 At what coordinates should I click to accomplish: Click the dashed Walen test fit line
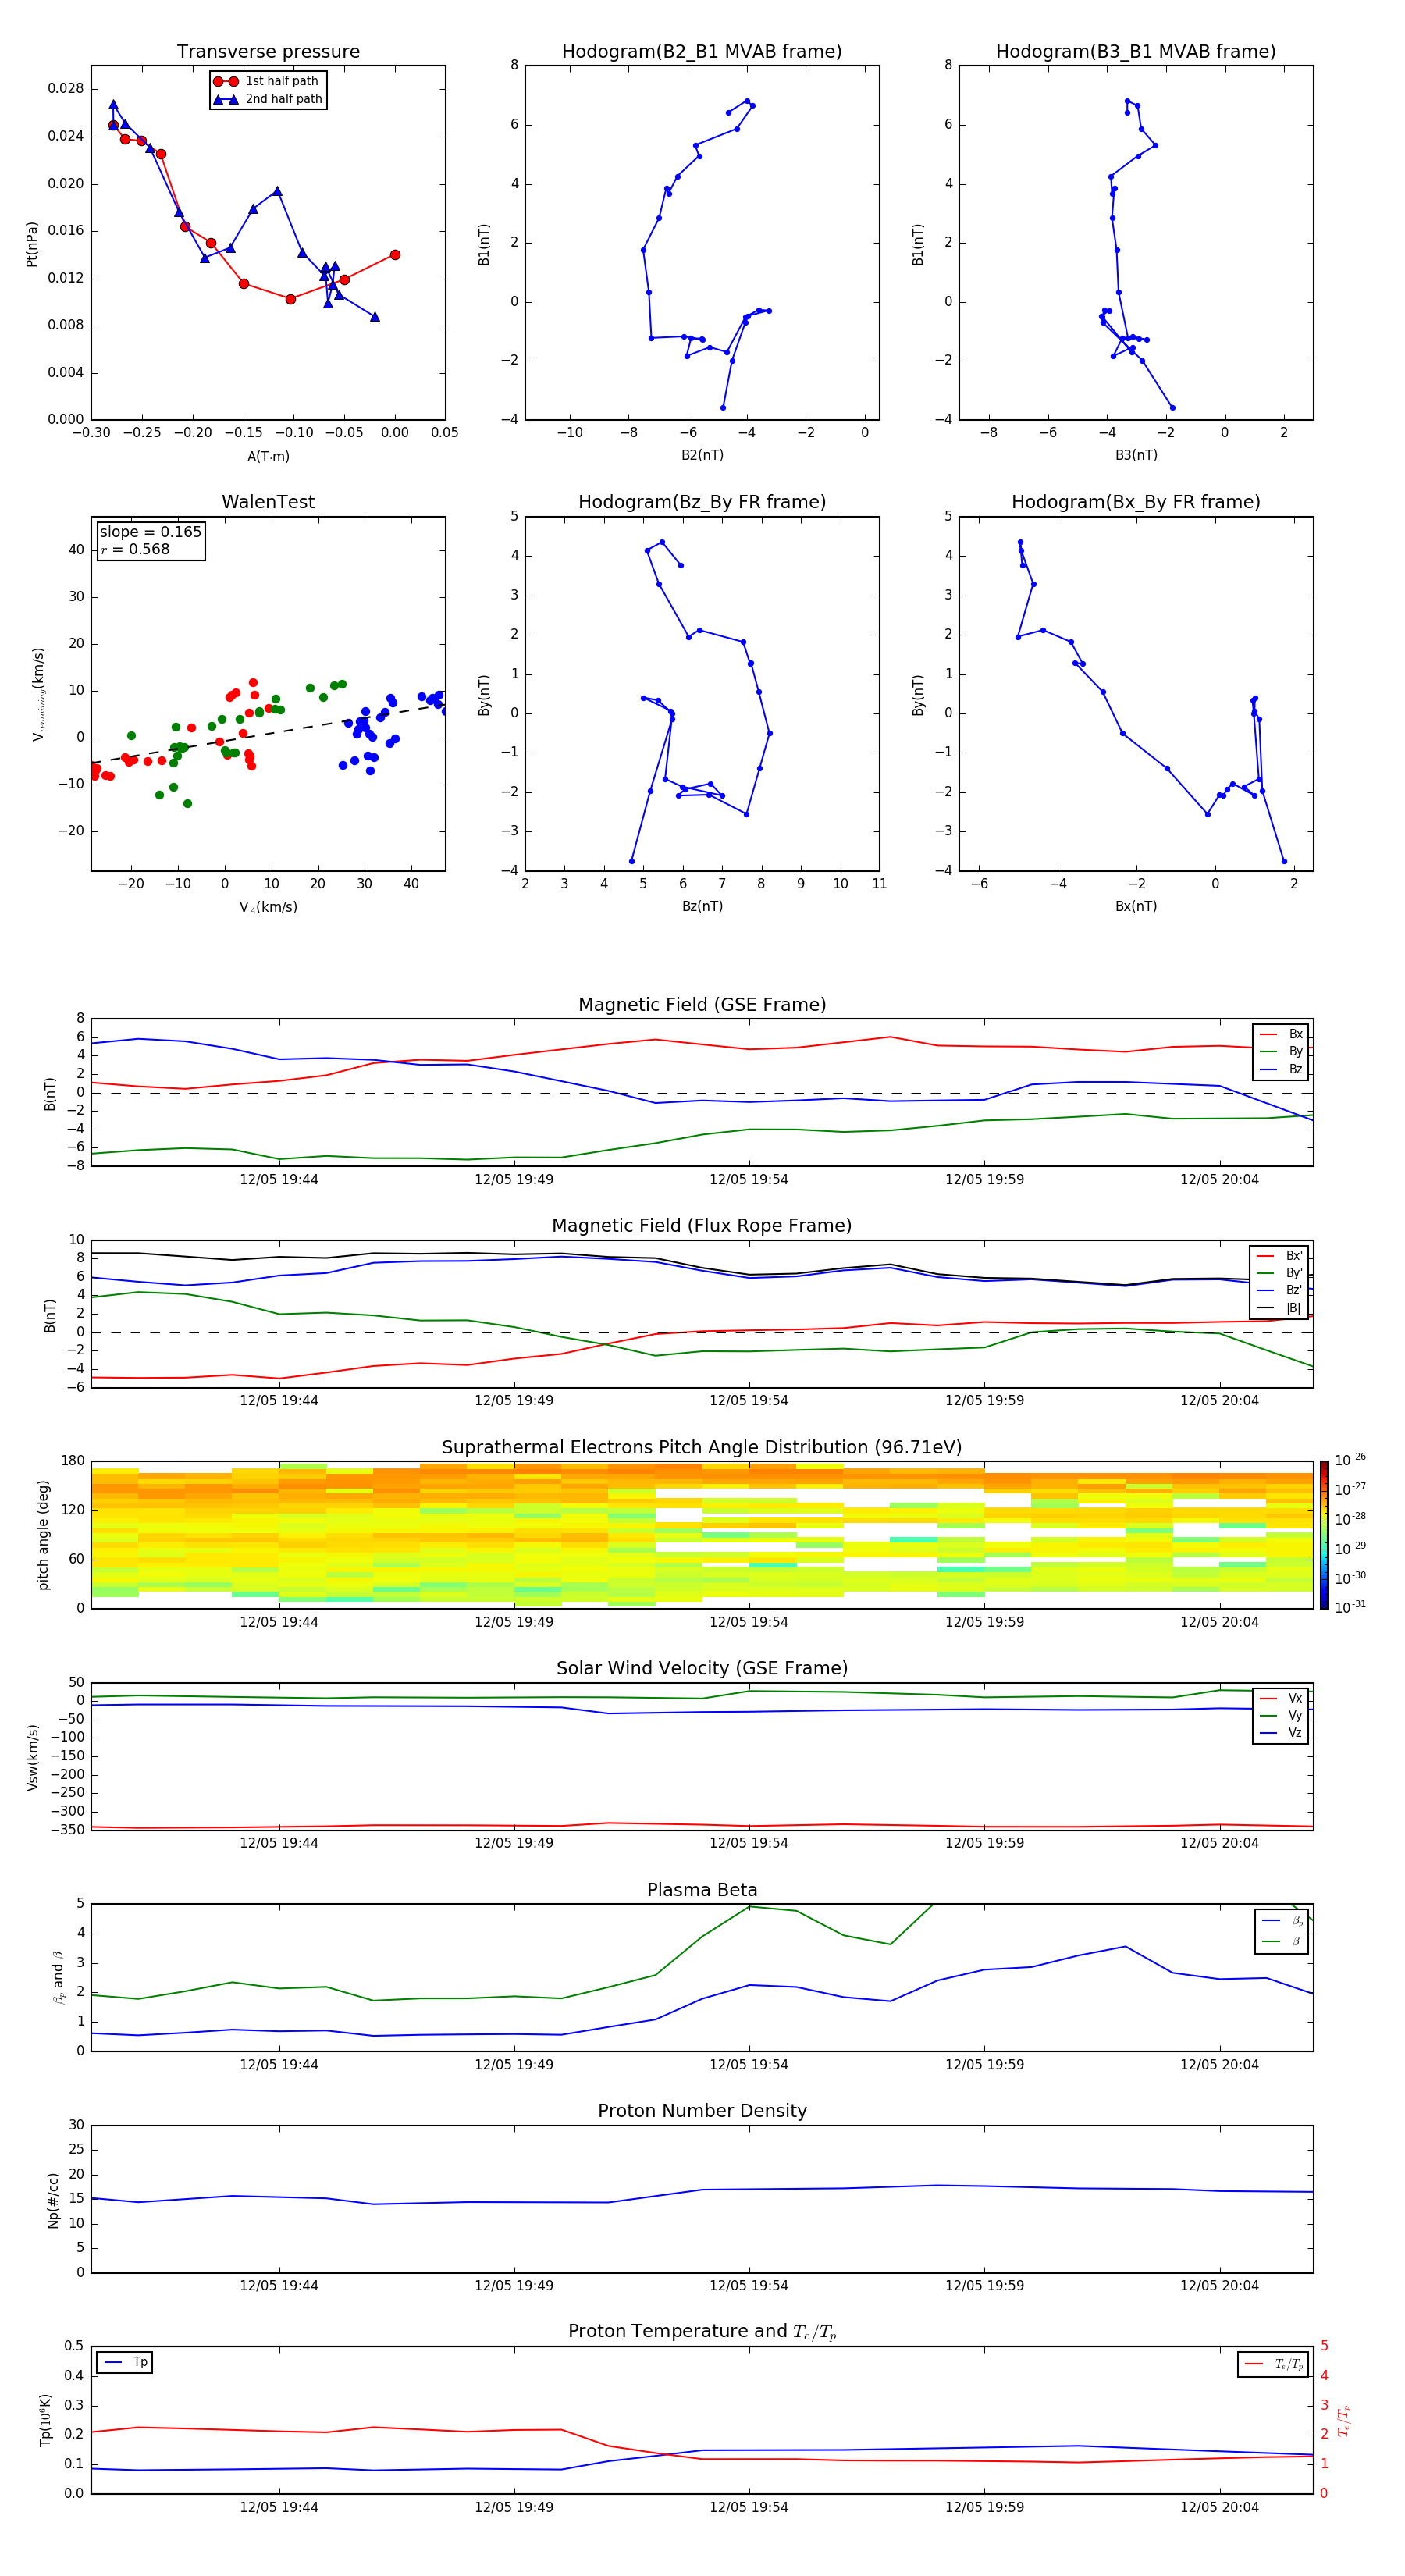tap(268, 734)
